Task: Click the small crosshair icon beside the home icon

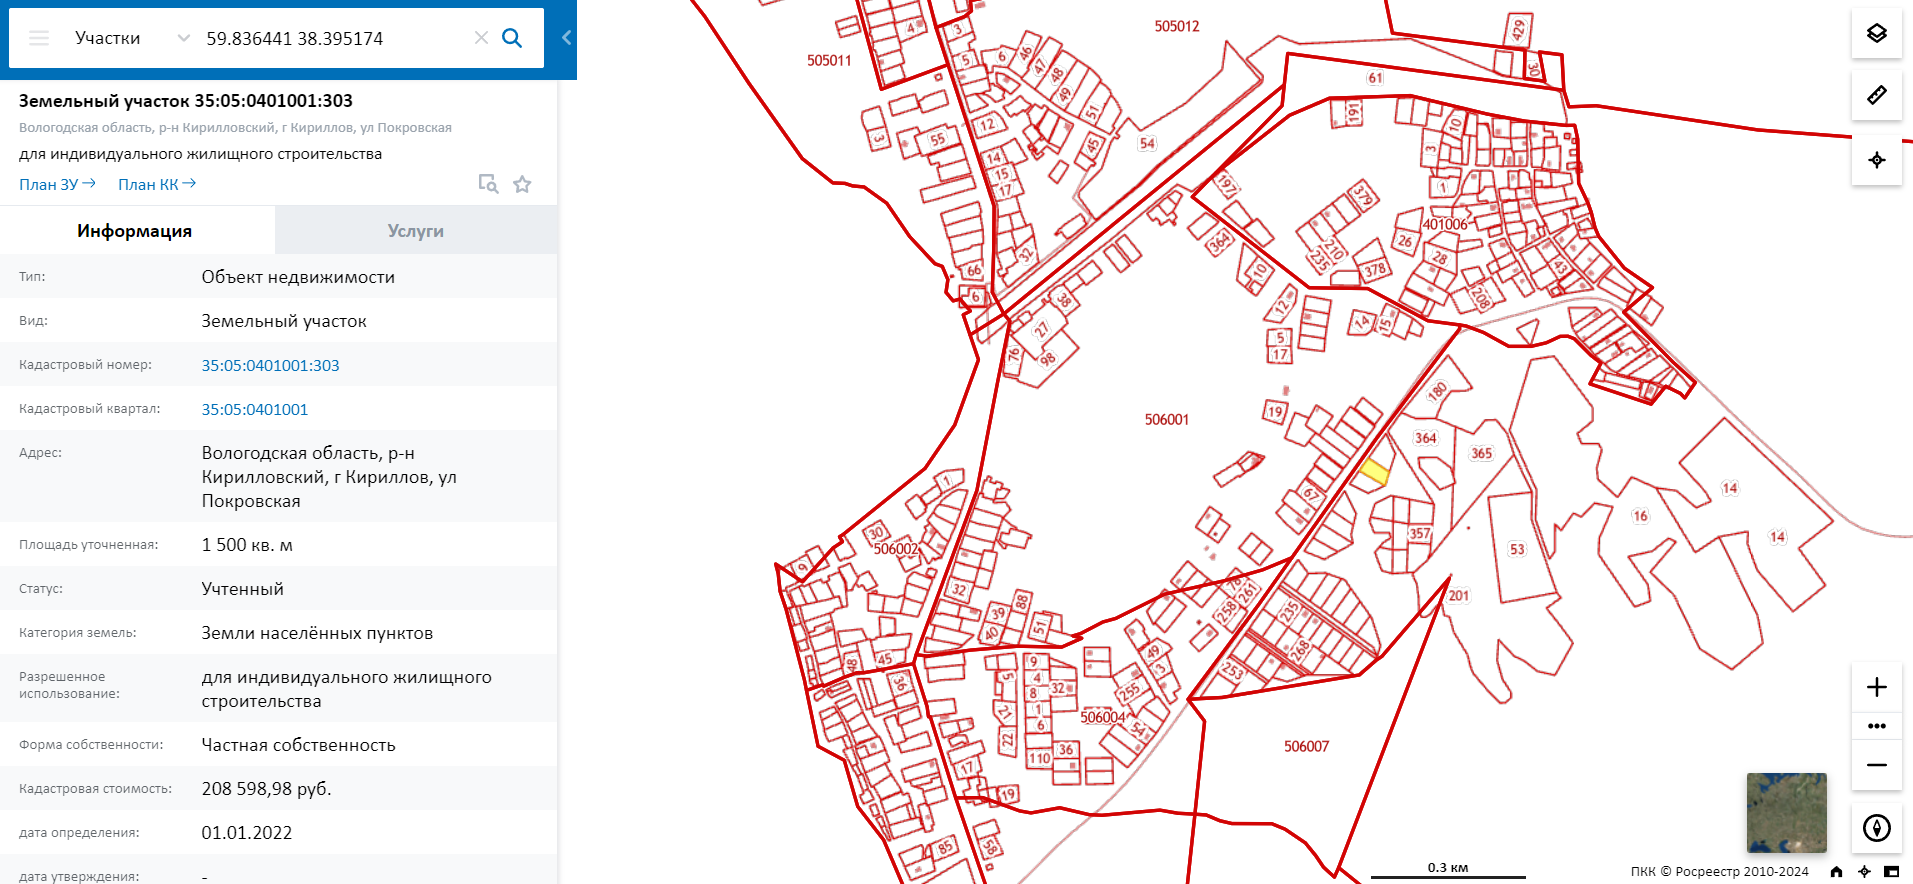Action: [x=1864, y=872]
